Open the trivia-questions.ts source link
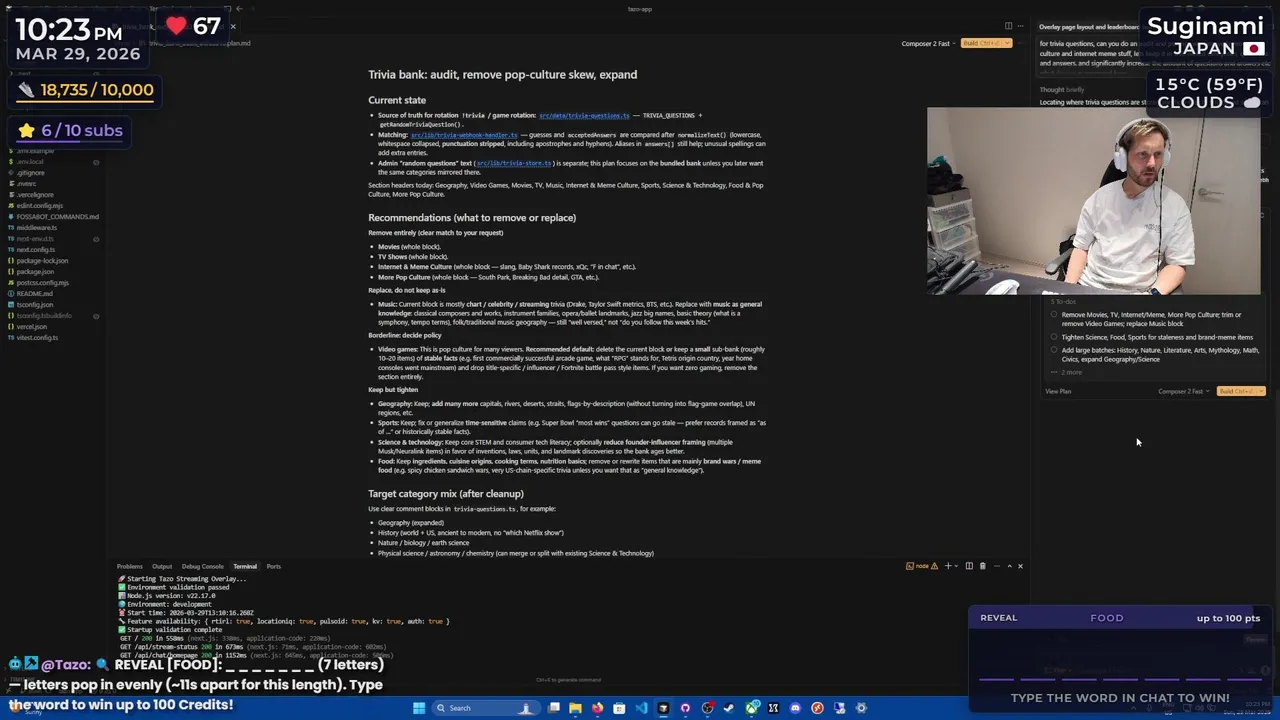 point(584,116)
